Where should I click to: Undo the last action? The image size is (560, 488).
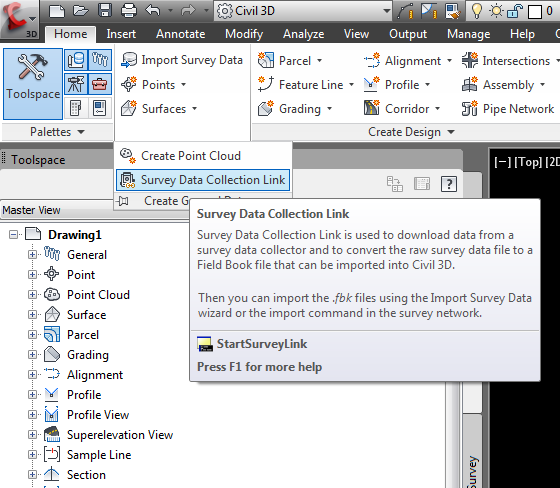click(x=153, y=11)
